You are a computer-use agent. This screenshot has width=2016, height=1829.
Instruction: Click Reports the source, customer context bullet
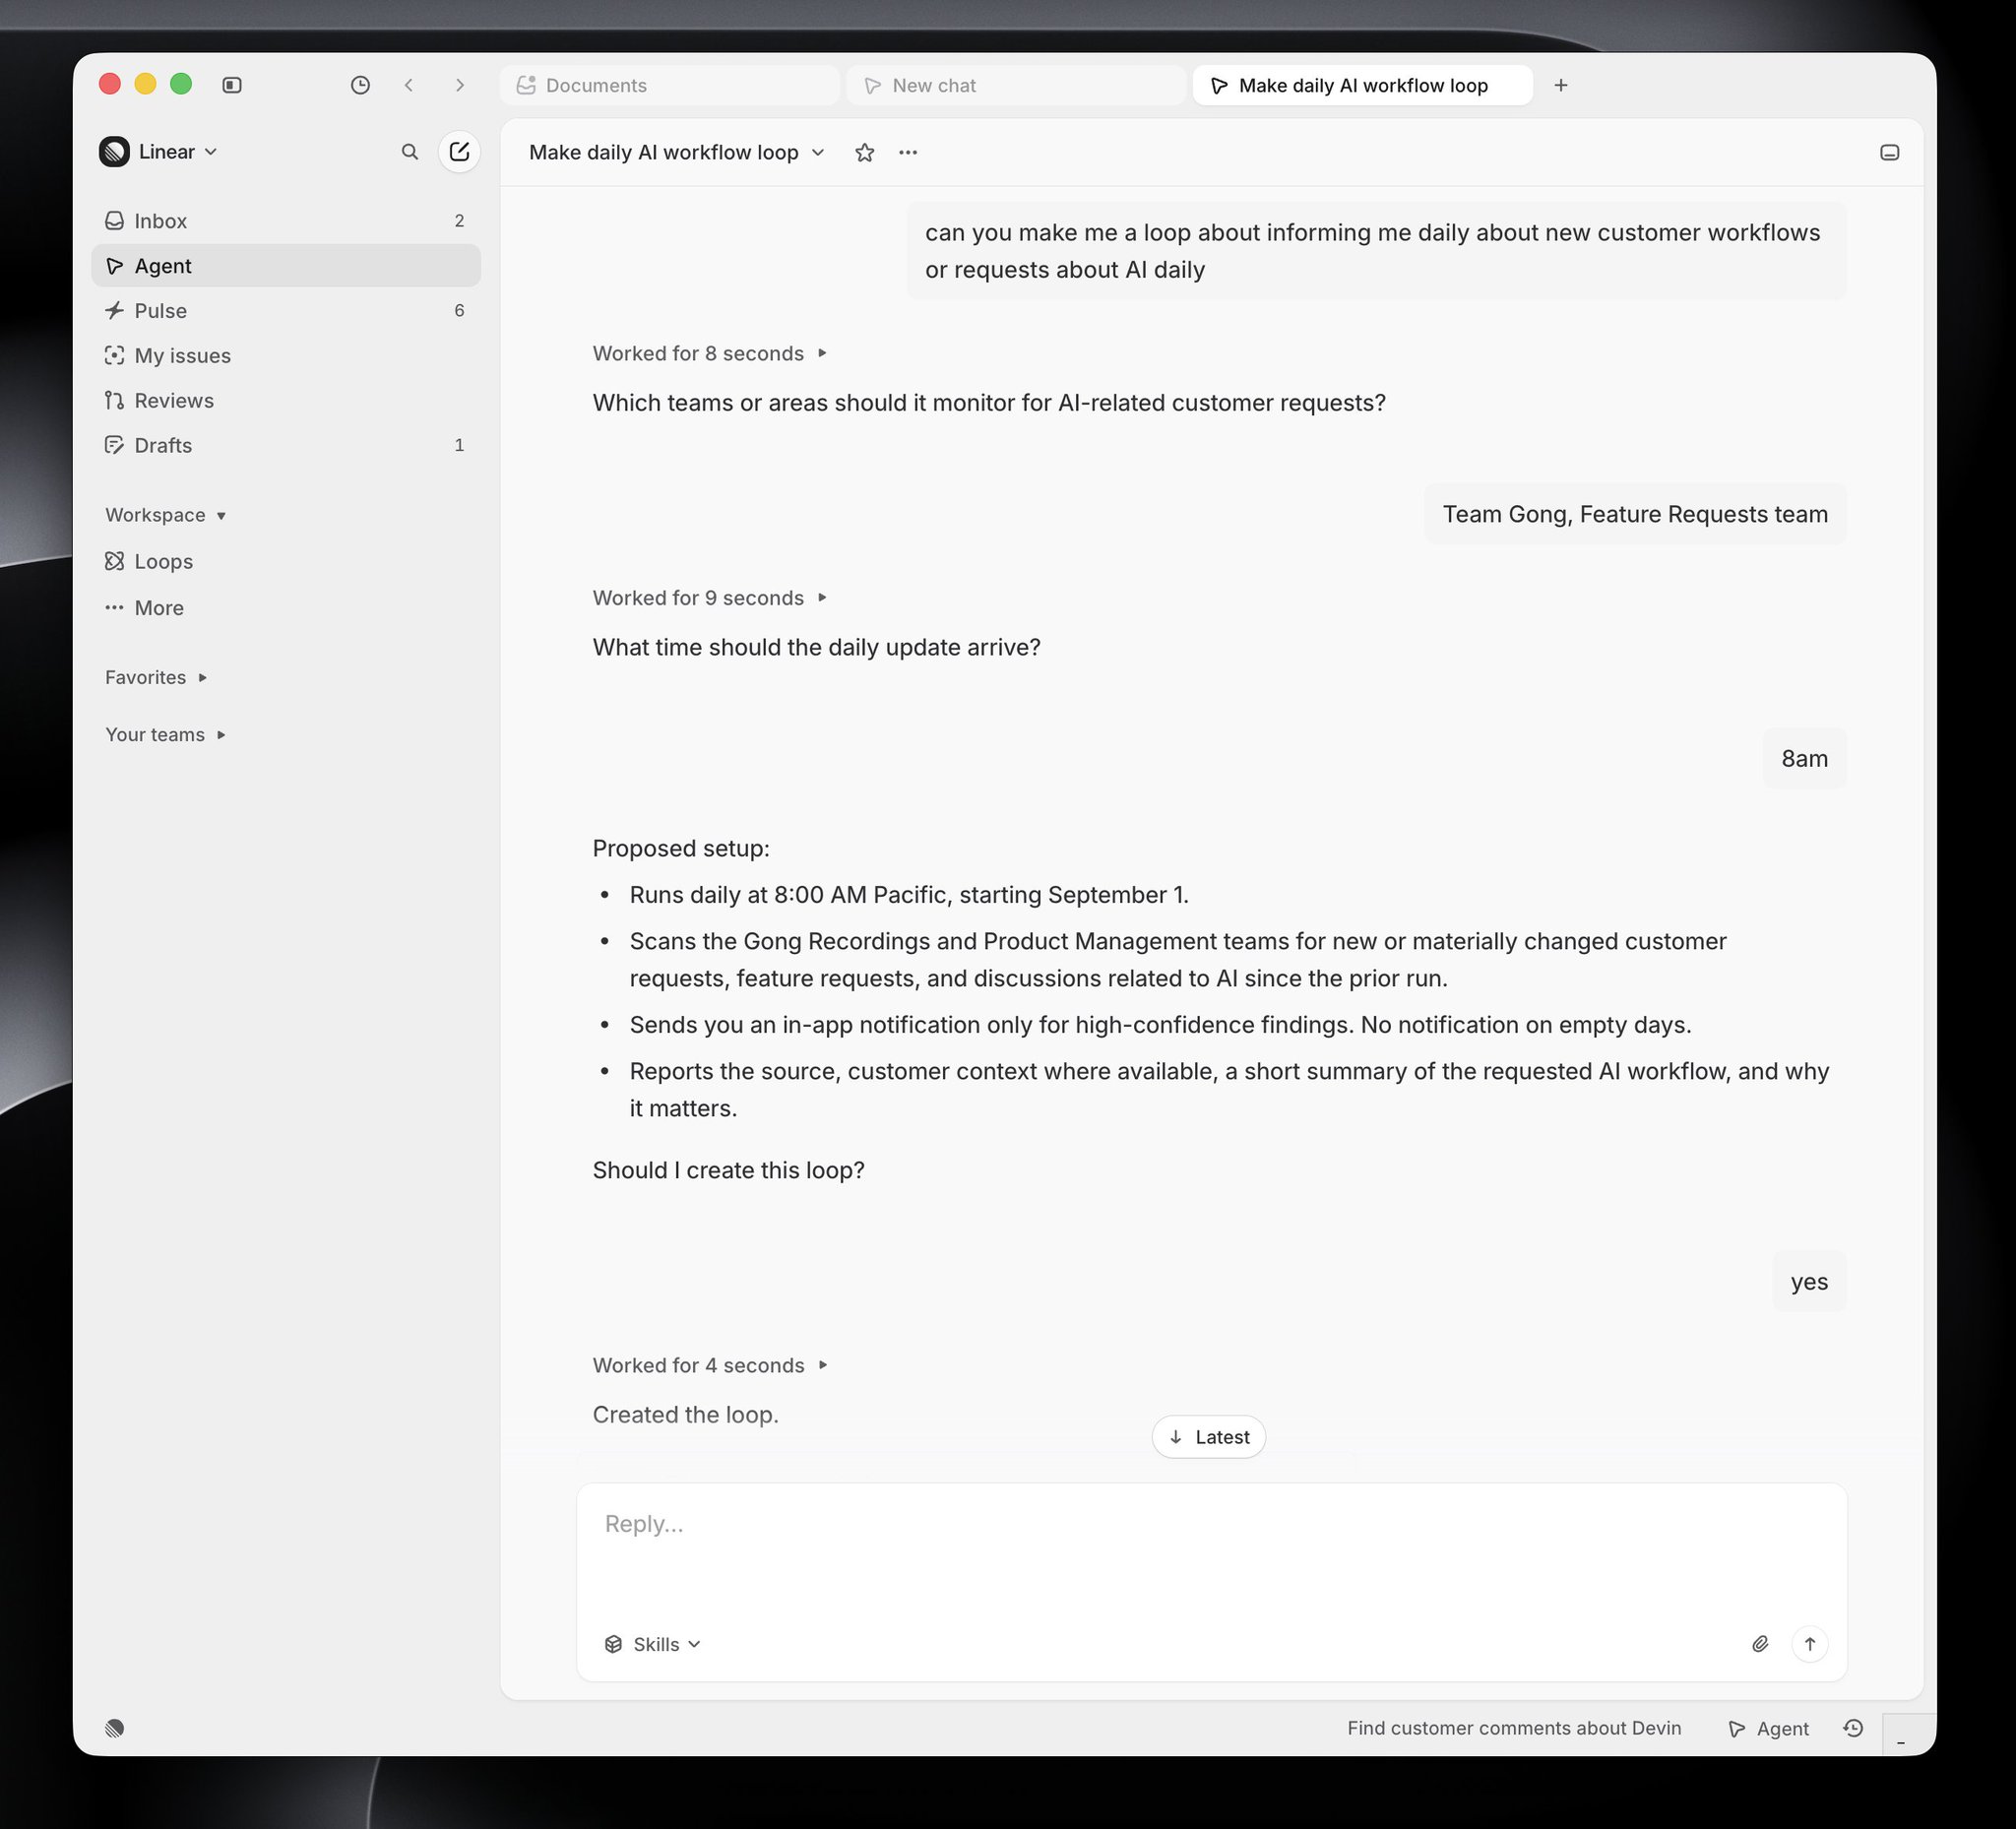coord(1229,1090)
